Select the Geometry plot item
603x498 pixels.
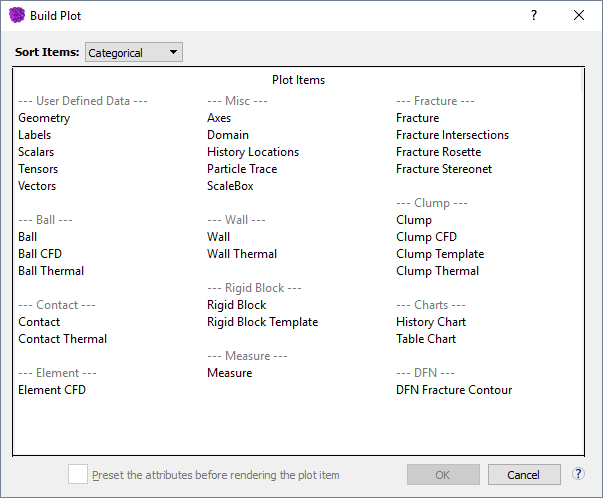point(44,118)
